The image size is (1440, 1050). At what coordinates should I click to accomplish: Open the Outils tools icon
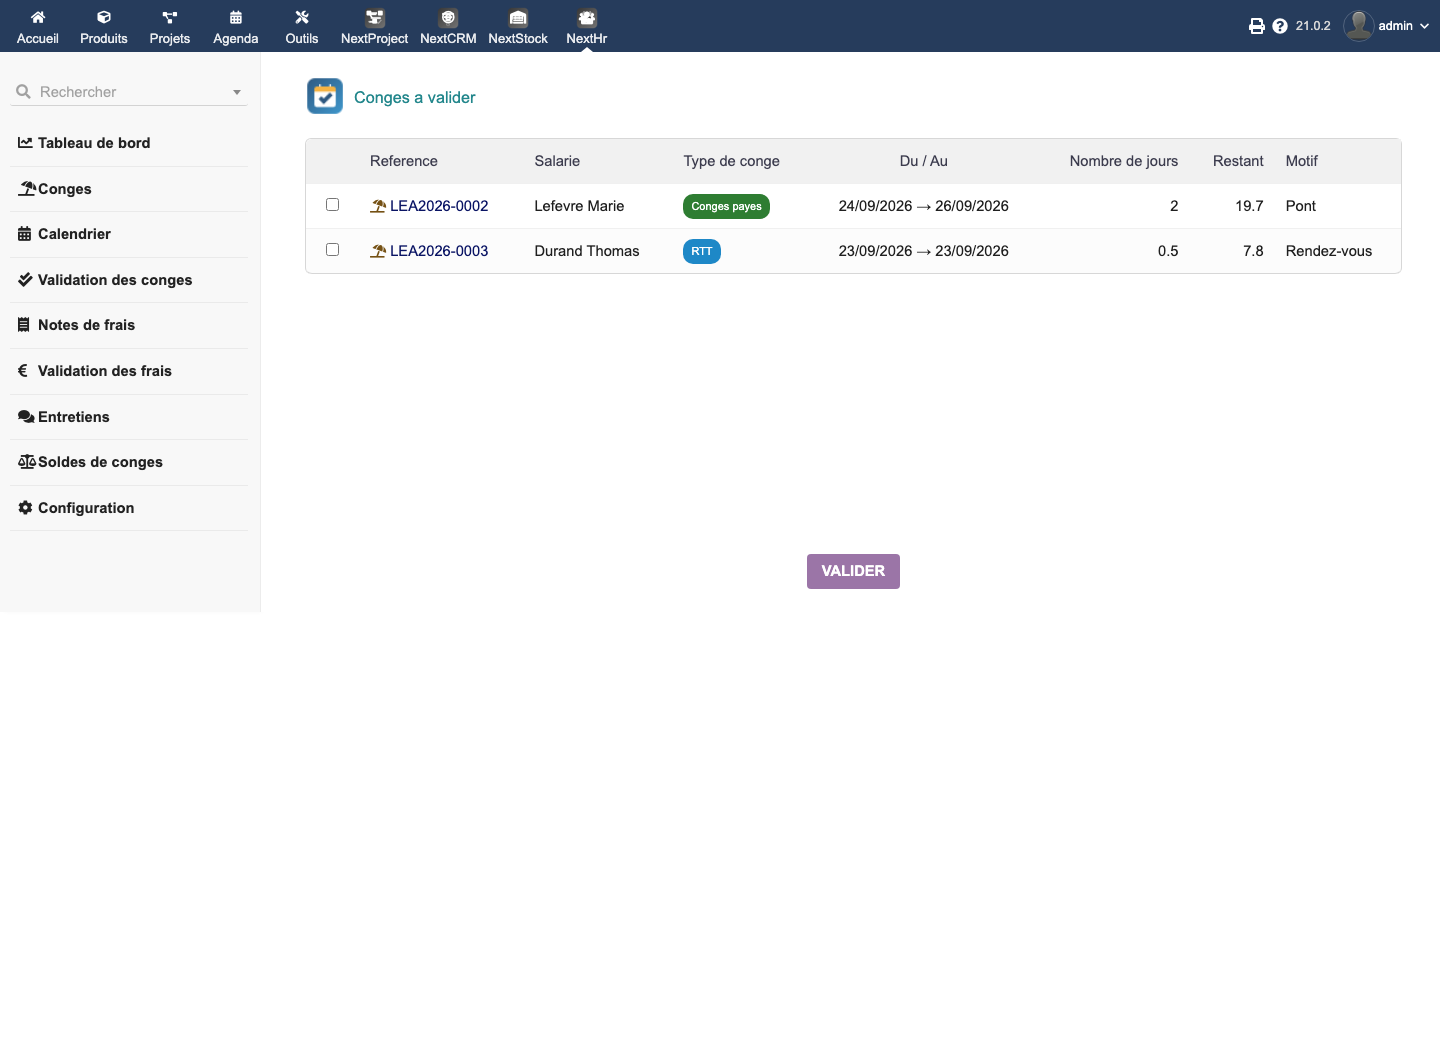[x=302, y=17]
